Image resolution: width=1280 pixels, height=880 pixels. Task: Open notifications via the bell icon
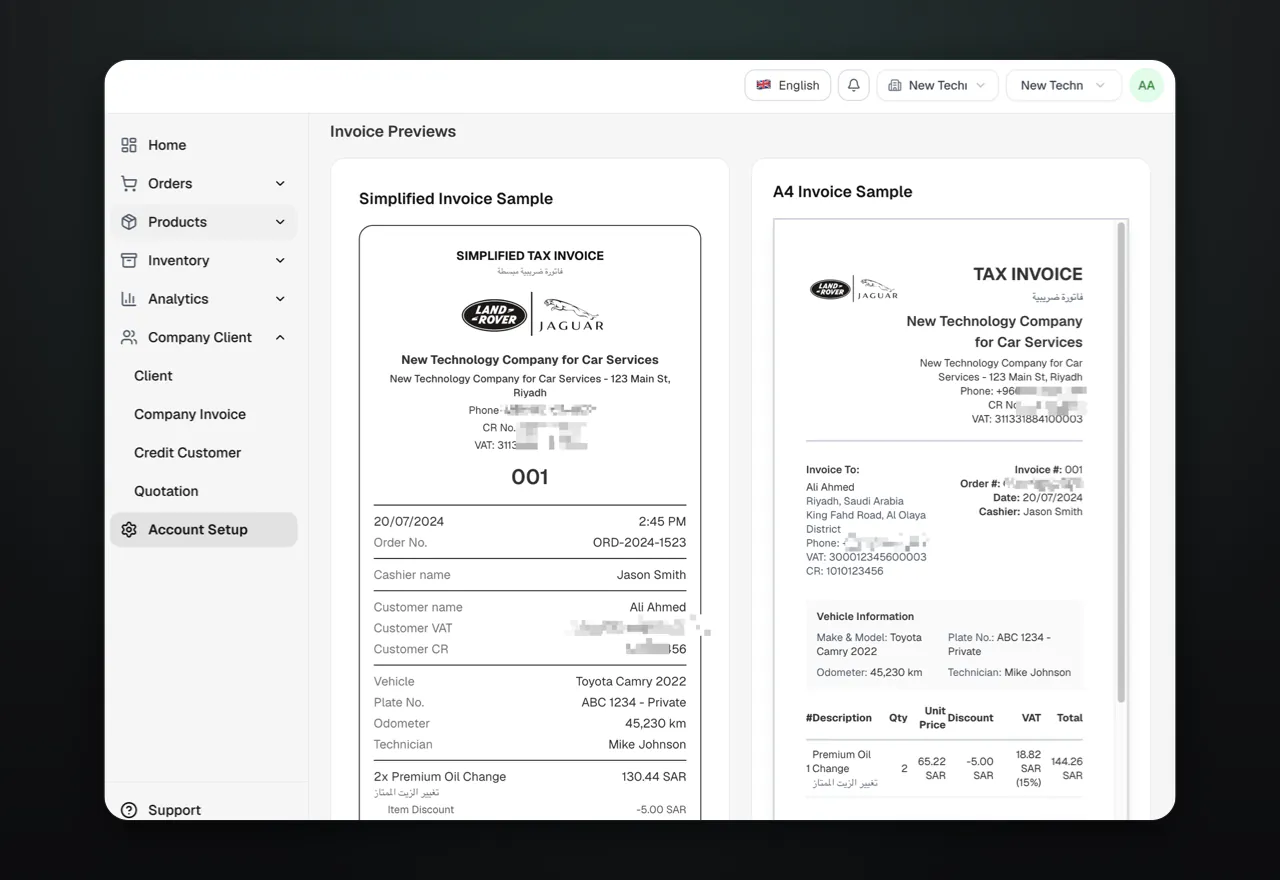(x=853, y=85)
